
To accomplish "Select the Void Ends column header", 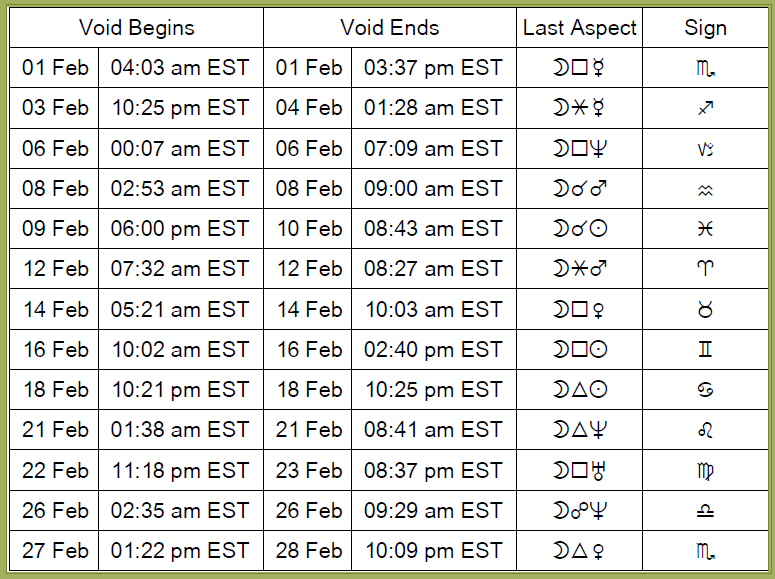I will [390, 28].
